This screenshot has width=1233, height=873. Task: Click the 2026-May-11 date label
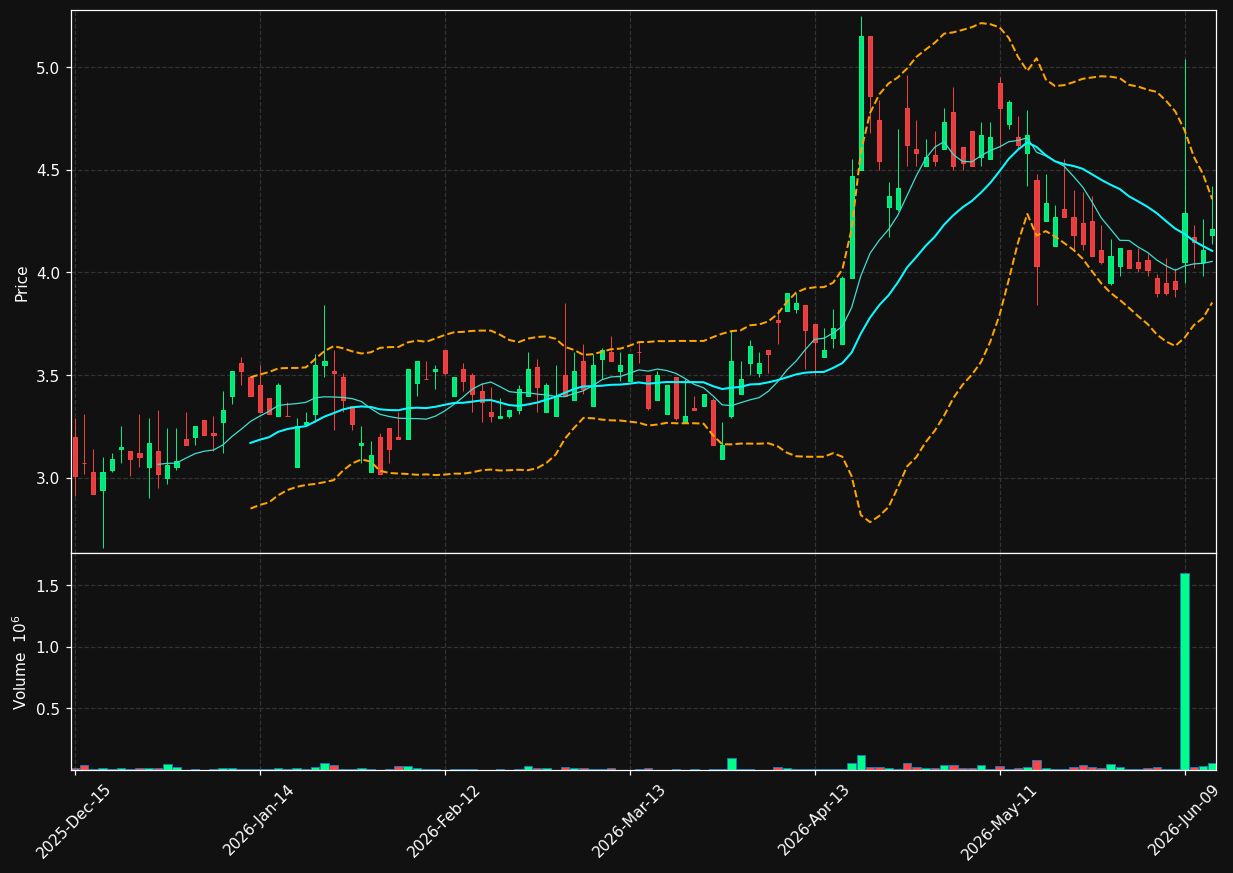pyautogui.click(x=998, y=822)
